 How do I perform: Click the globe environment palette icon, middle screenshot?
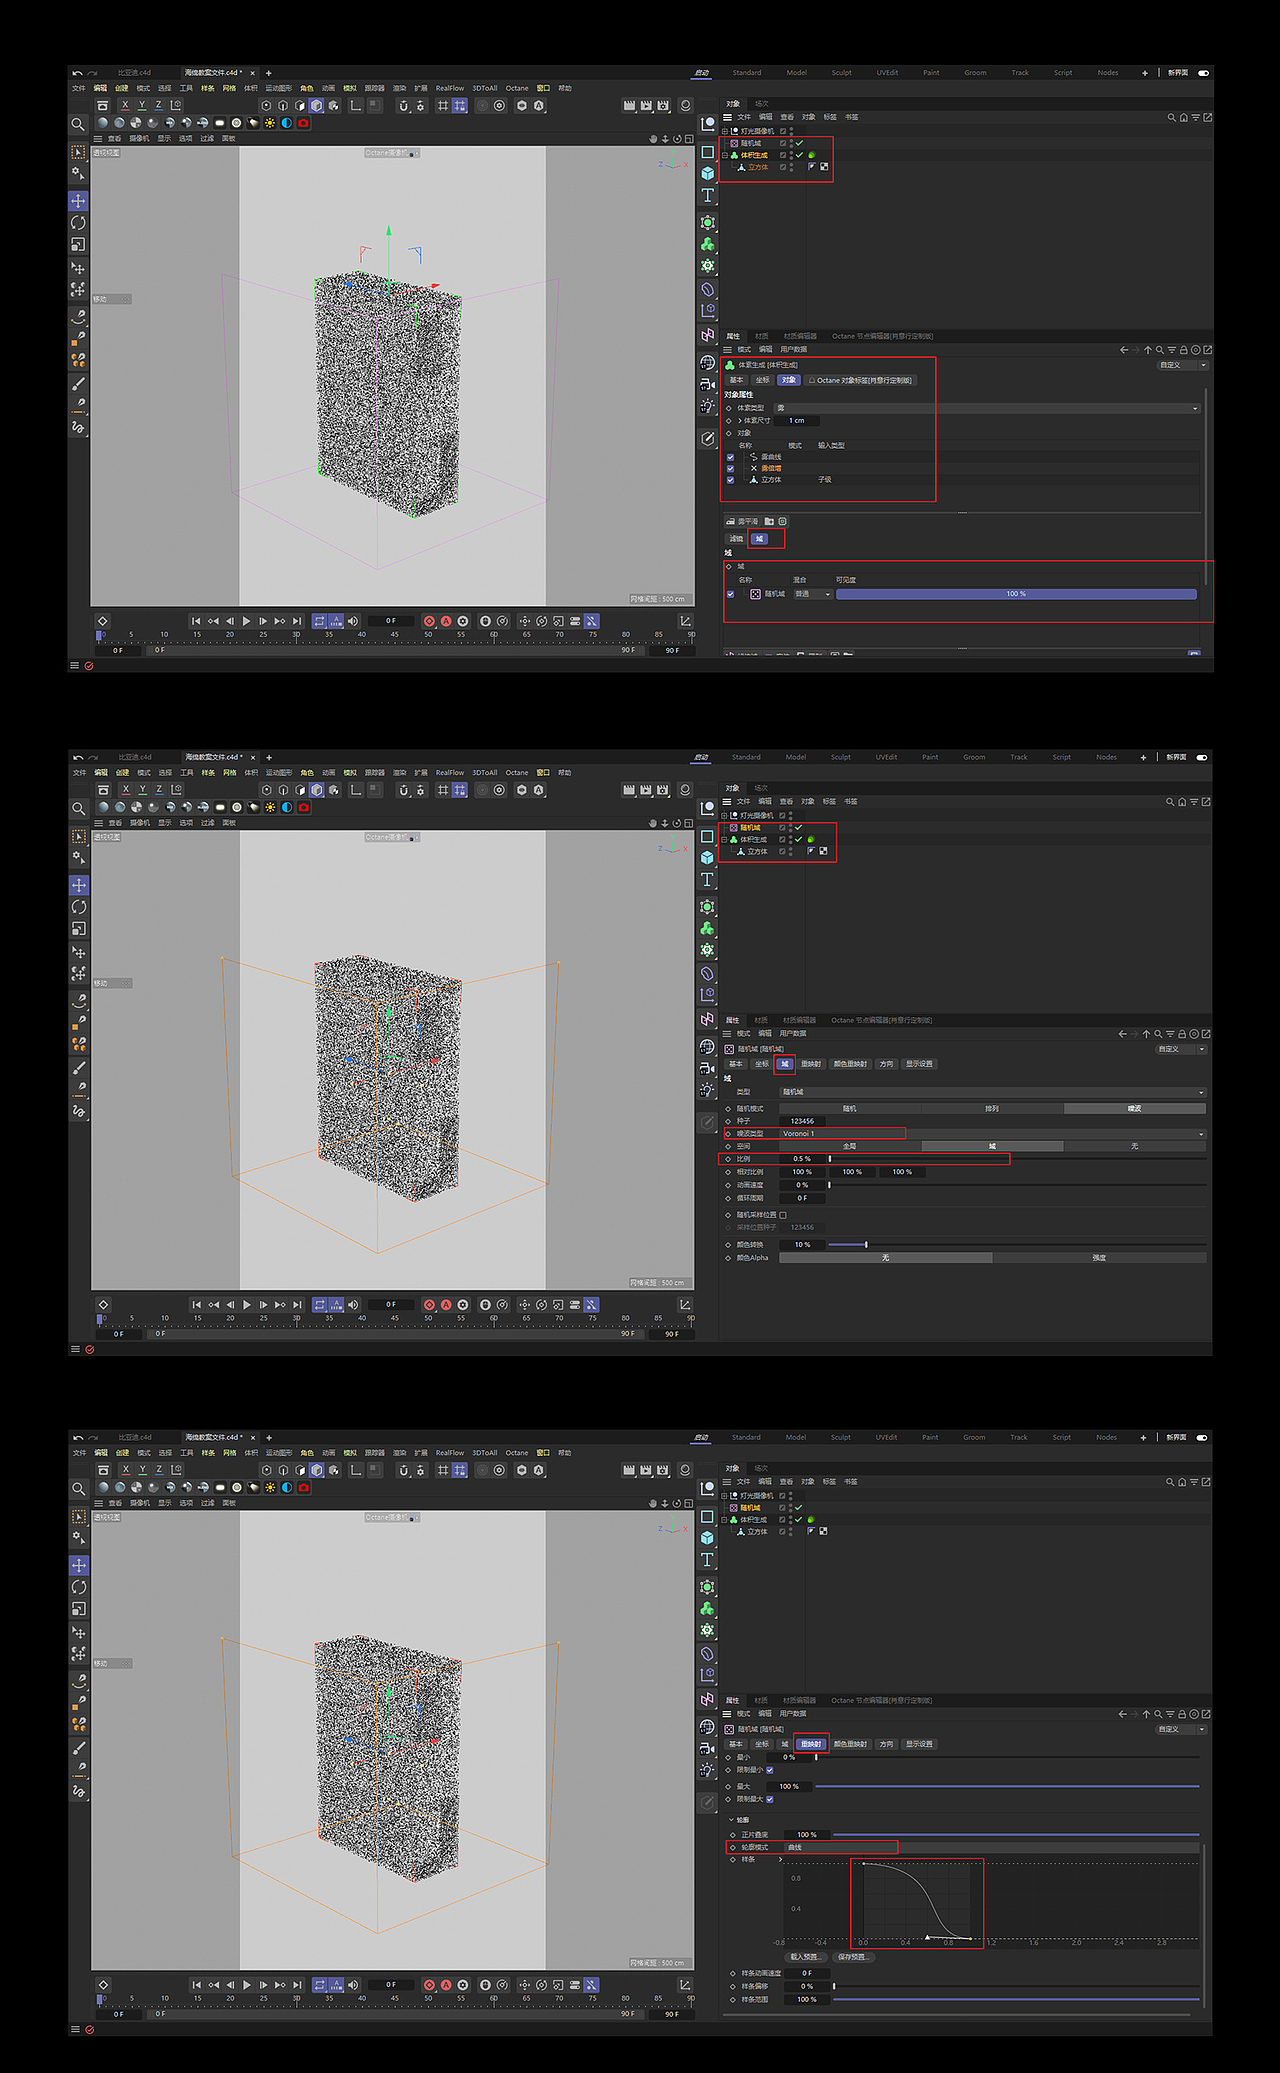tap(708, 1047)
